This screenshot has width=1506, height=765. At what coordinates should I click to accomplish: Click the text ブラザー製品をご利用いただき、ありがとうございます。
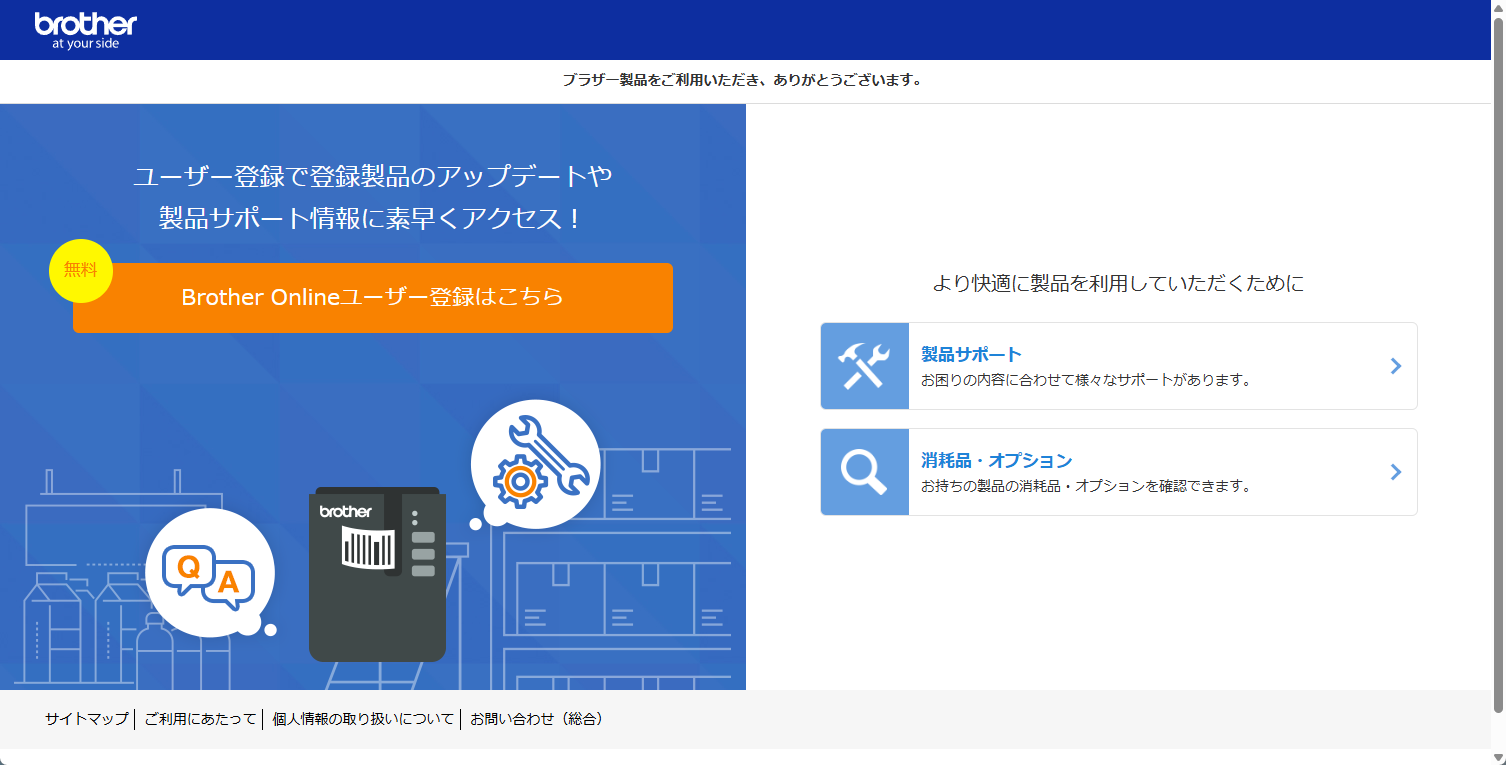(742, 80)
